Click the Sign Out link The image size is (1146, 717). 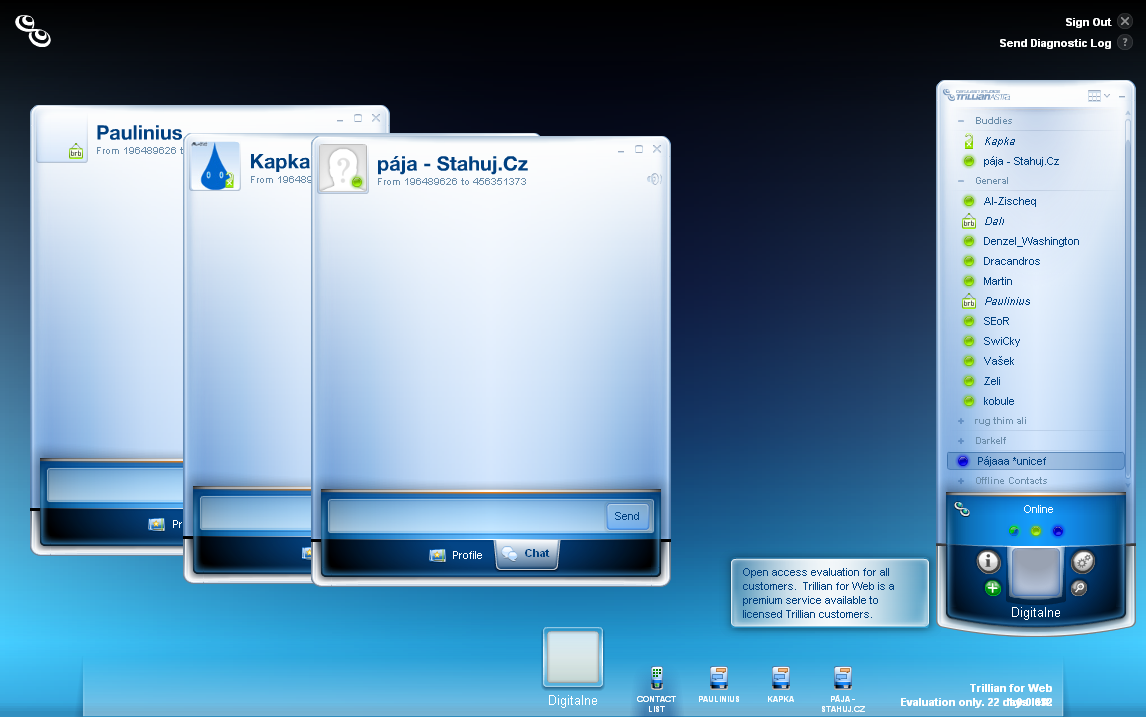[1088, 22]
